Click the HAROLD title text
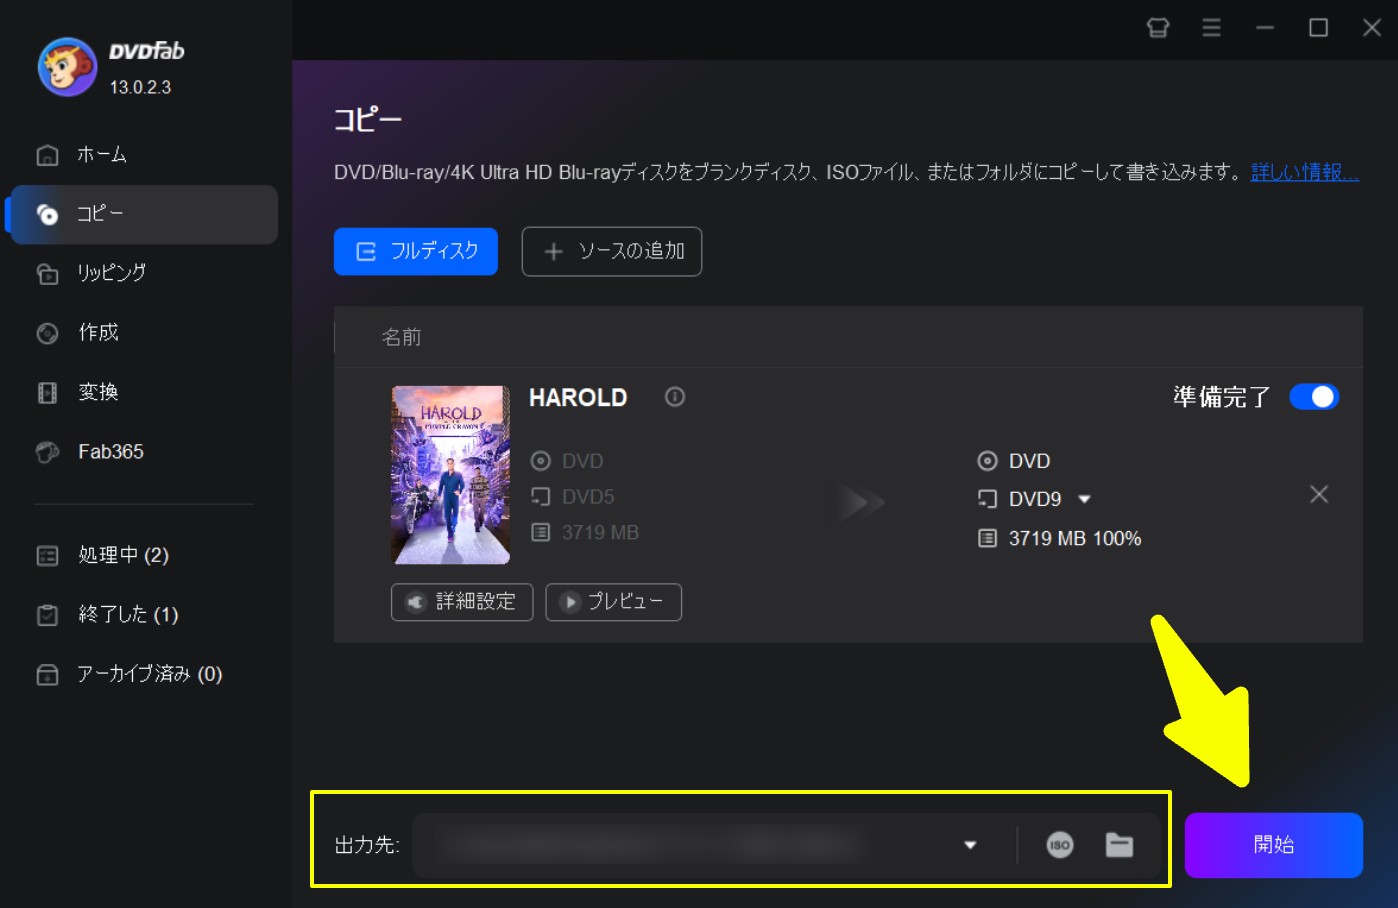 [578, 398]
